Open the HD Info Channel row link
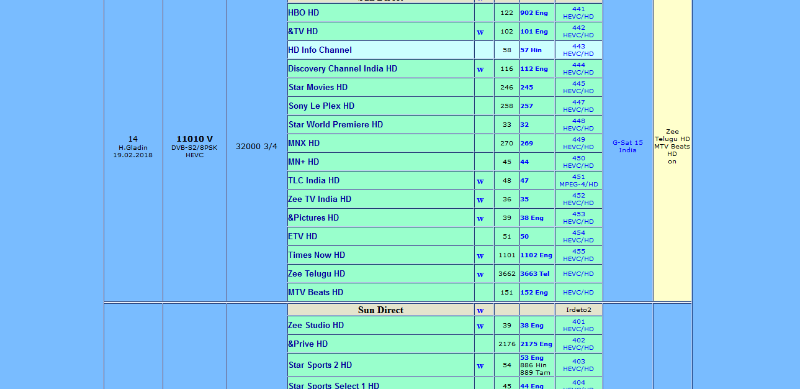This screenshot has width=800, height=389. click(x=320, y=50)
